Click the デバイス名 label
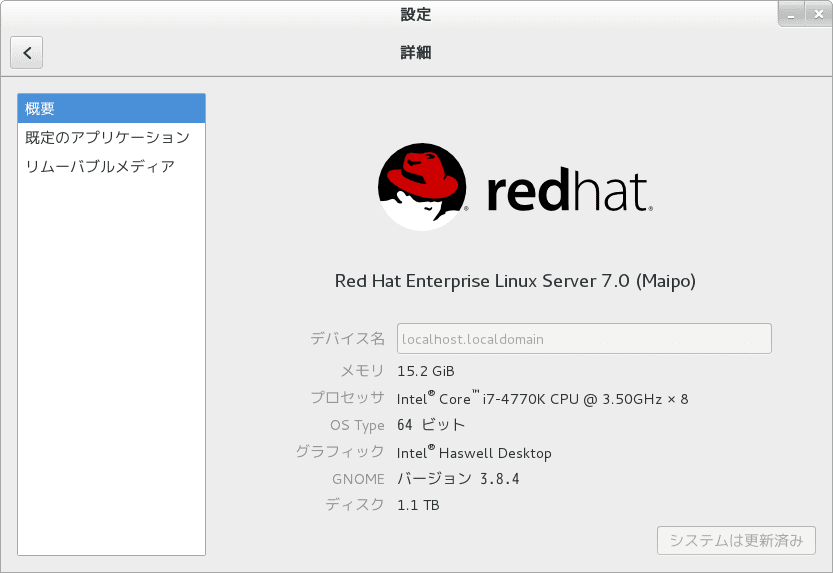This screenshot has width=833, height=573. 347,338
